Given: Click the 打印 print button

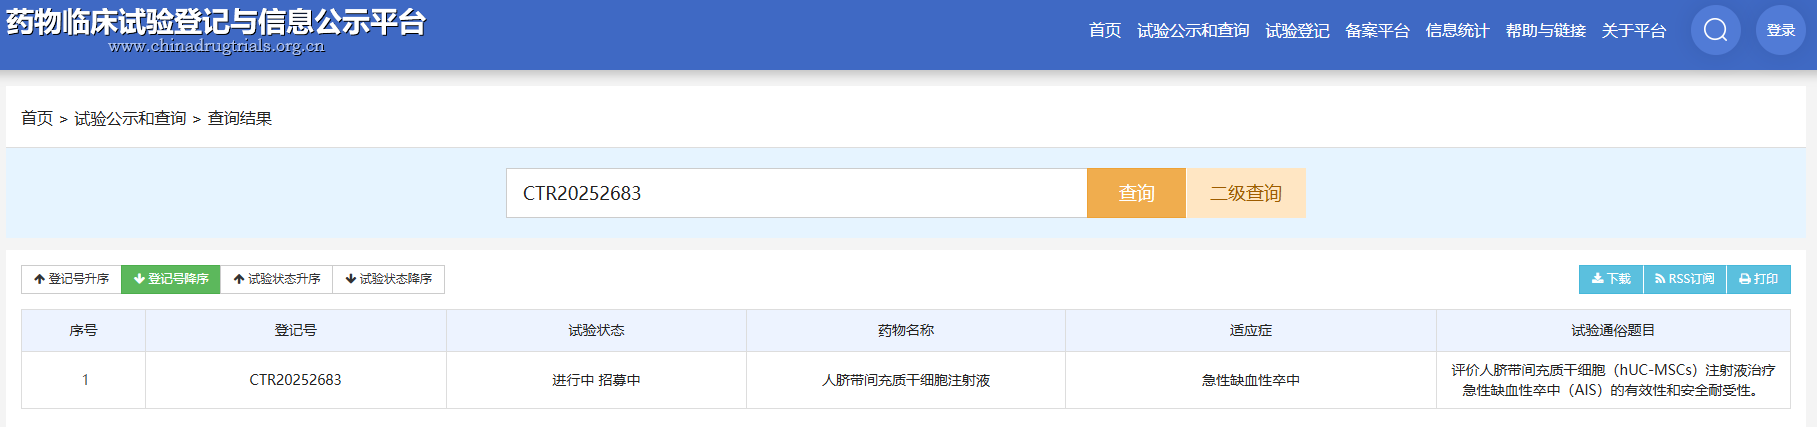Looking at the screenshot, I should click(1758, 279).
